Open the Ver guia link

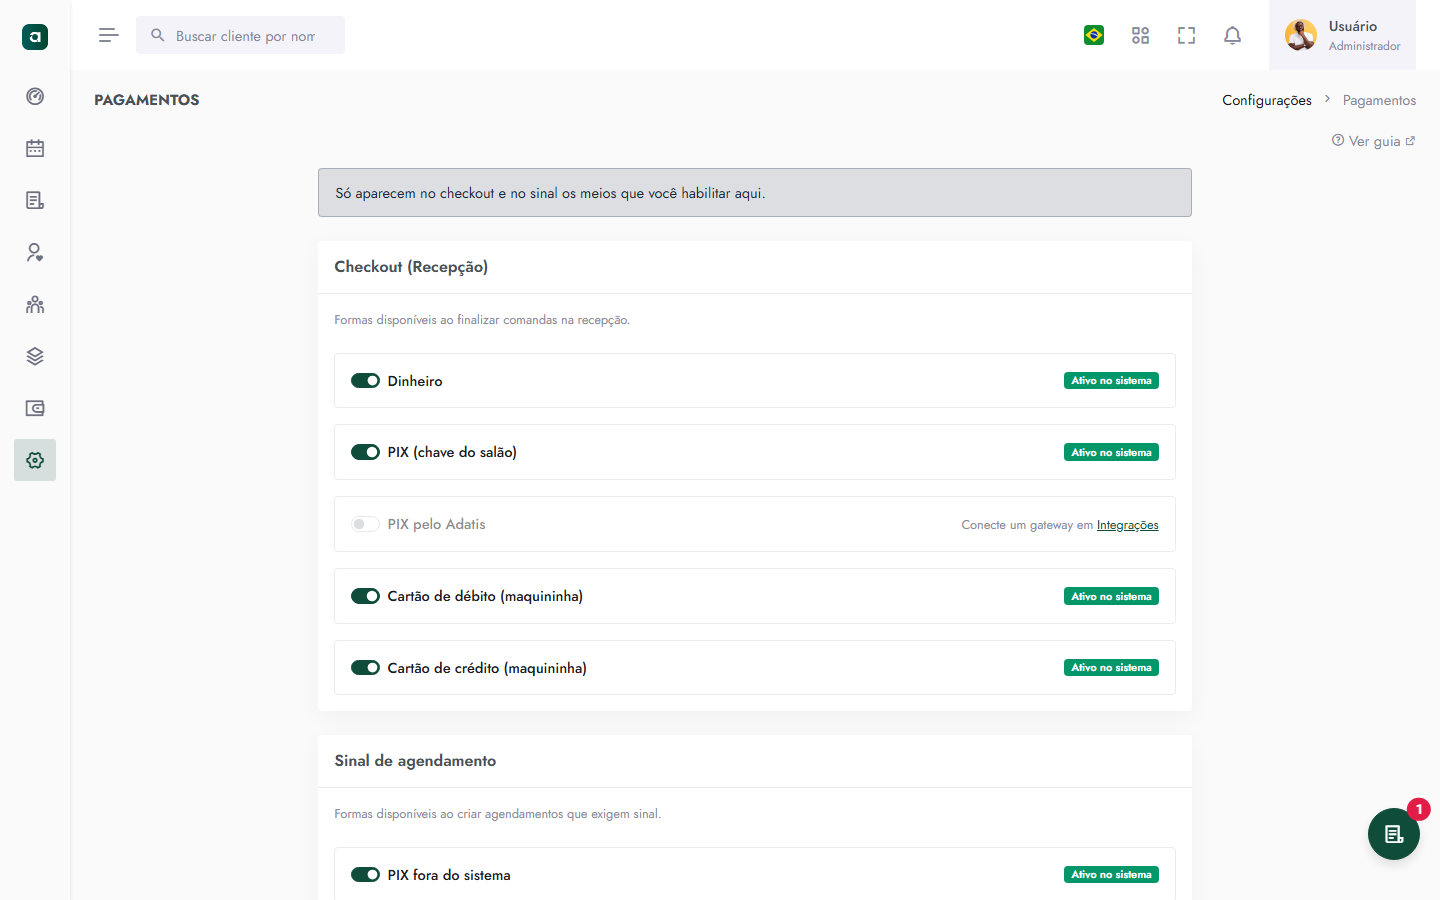(1374, 141)
